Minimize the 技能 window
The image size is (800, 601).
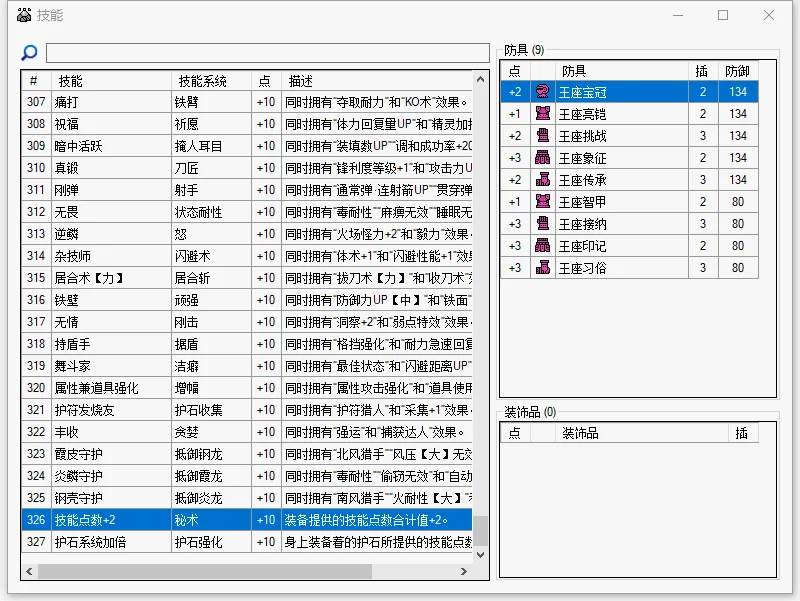(678, 15)
